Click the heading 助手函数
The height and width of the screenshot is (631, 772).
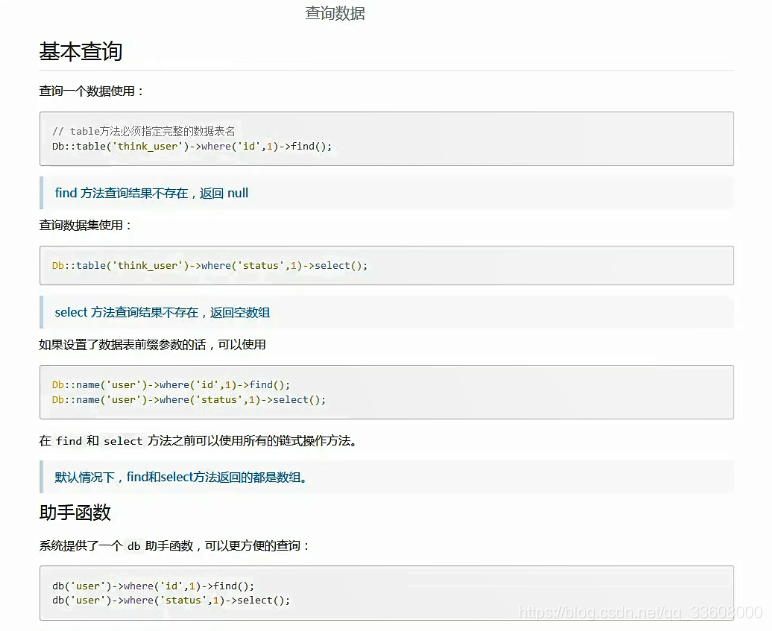click(x=75, y=513)
